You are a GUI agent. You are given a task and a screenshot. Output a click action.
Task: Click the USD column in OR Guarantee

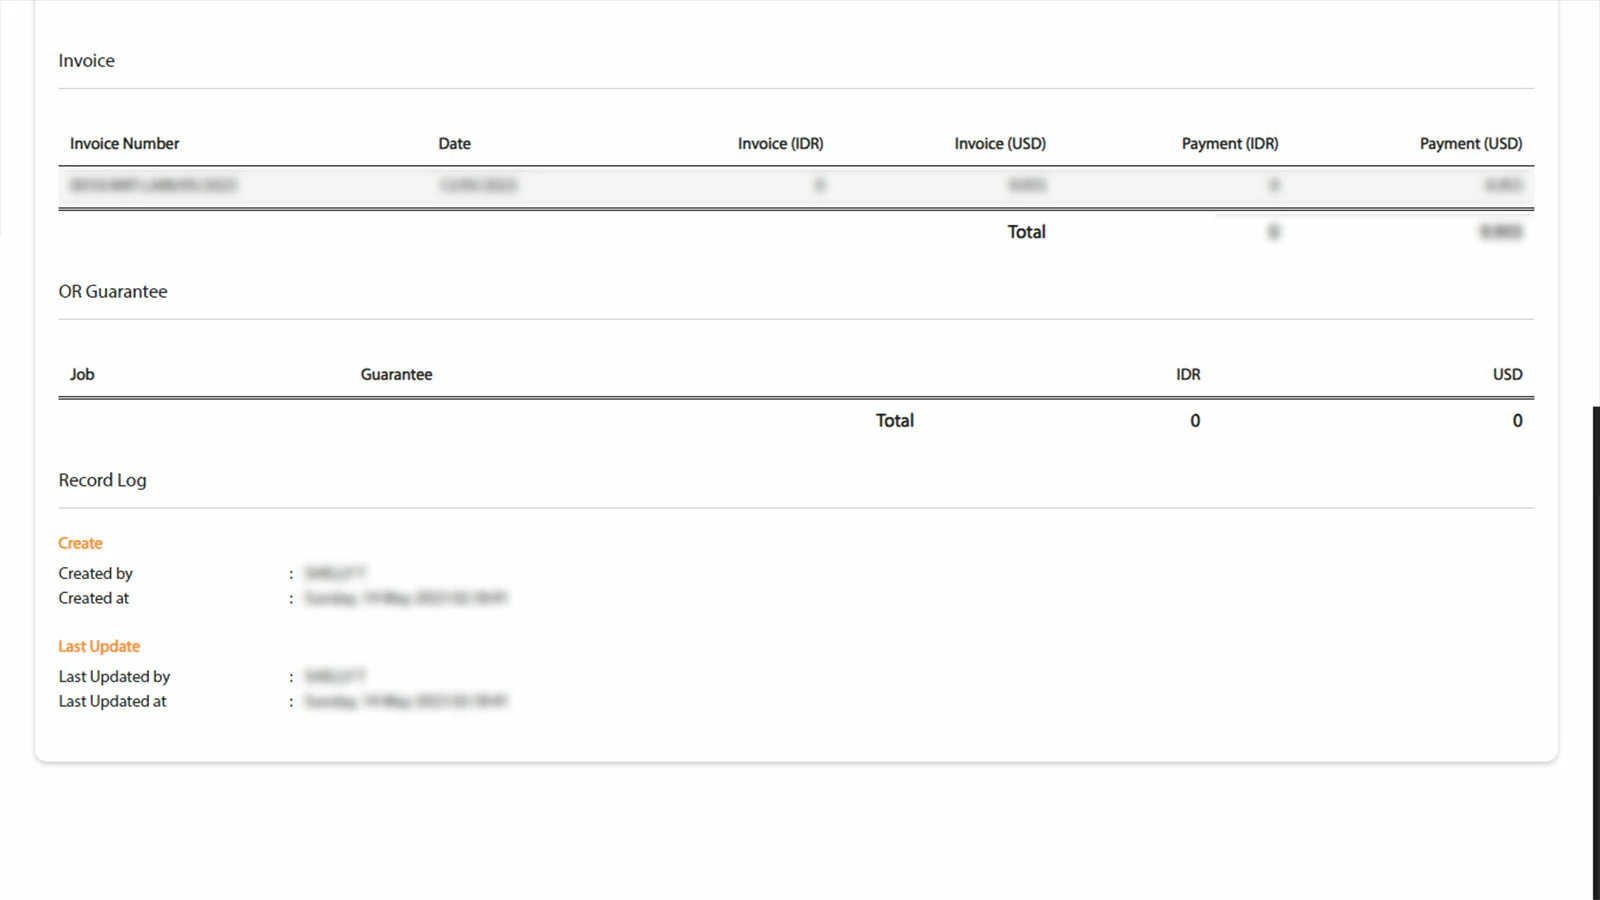tap(1507, 375)
